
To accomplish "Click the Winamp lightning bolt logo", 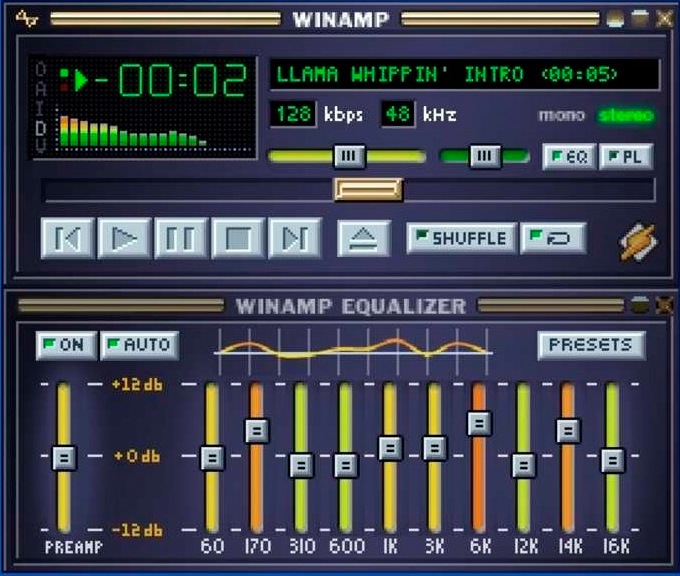I will [x=638, y=241].
